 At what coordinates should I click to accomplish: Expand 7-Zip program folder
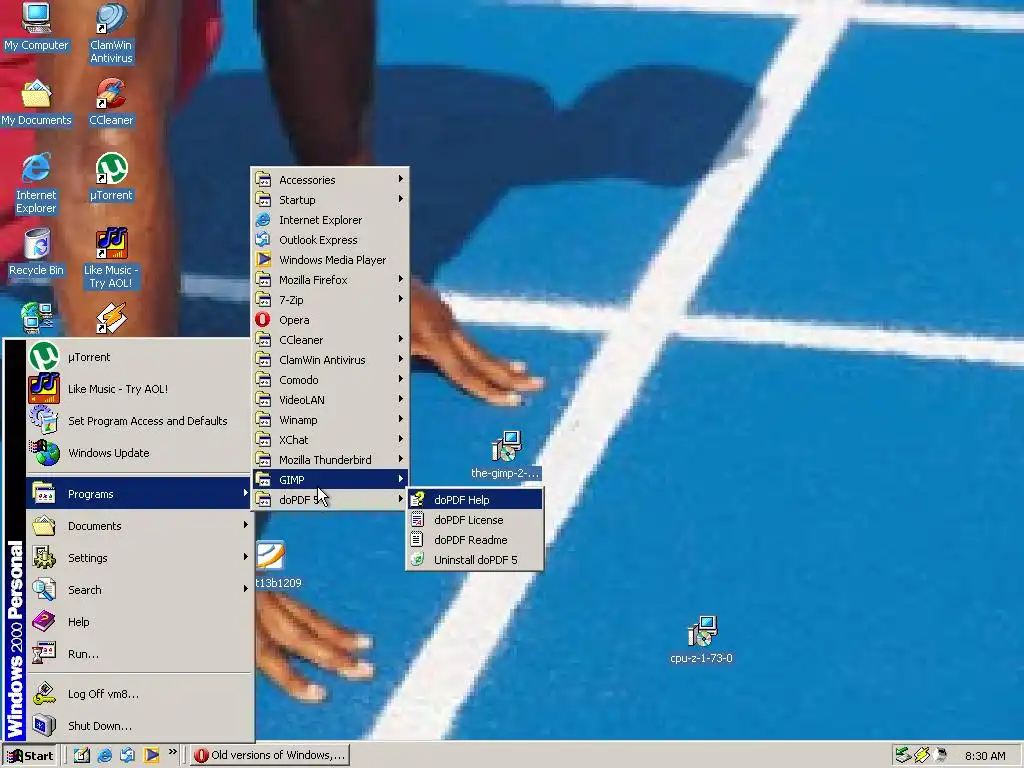[330, 300]
